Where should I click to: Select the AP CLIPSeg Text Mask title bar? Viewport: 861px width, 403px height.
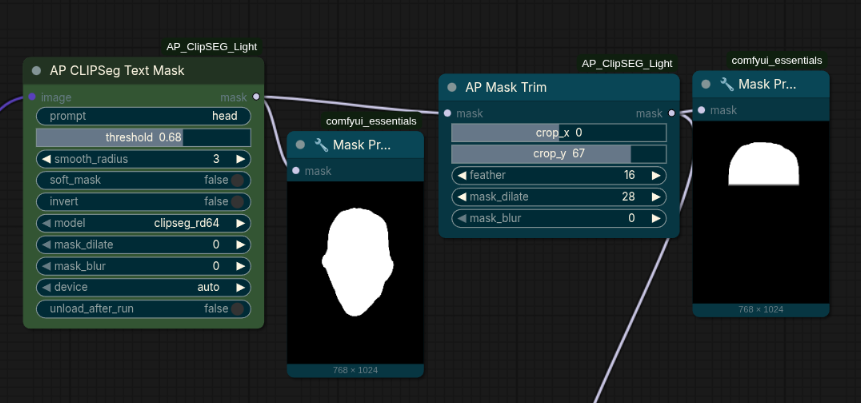point(143,71)
